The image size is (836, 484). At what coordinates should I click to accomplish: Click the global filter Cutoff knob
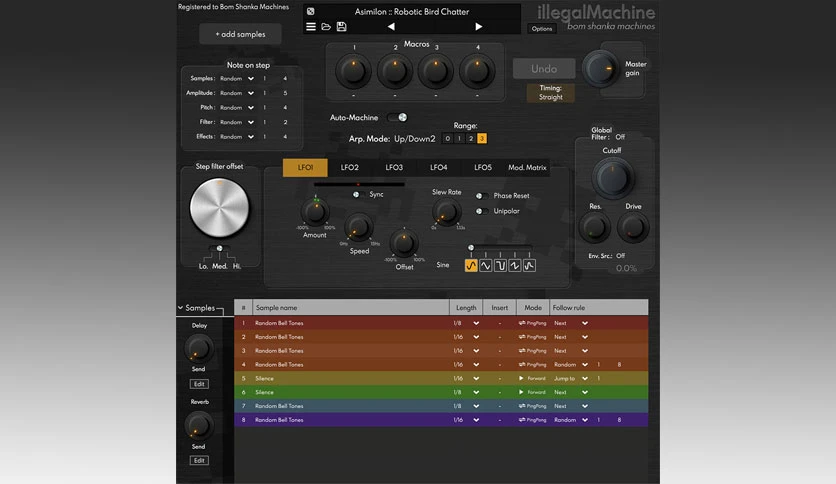tap(612, 178)
